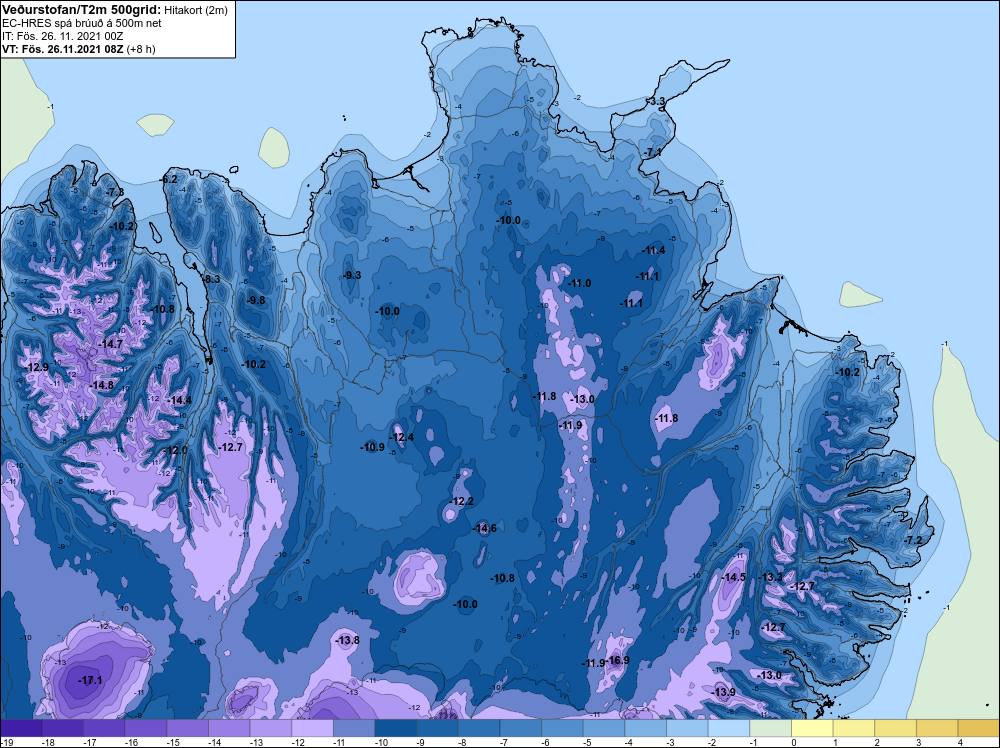Image resolution: width=1000 pixels, height=748 pixels.
Task: Click the -3.3 temperature label
Action: [x=657, y=101]
